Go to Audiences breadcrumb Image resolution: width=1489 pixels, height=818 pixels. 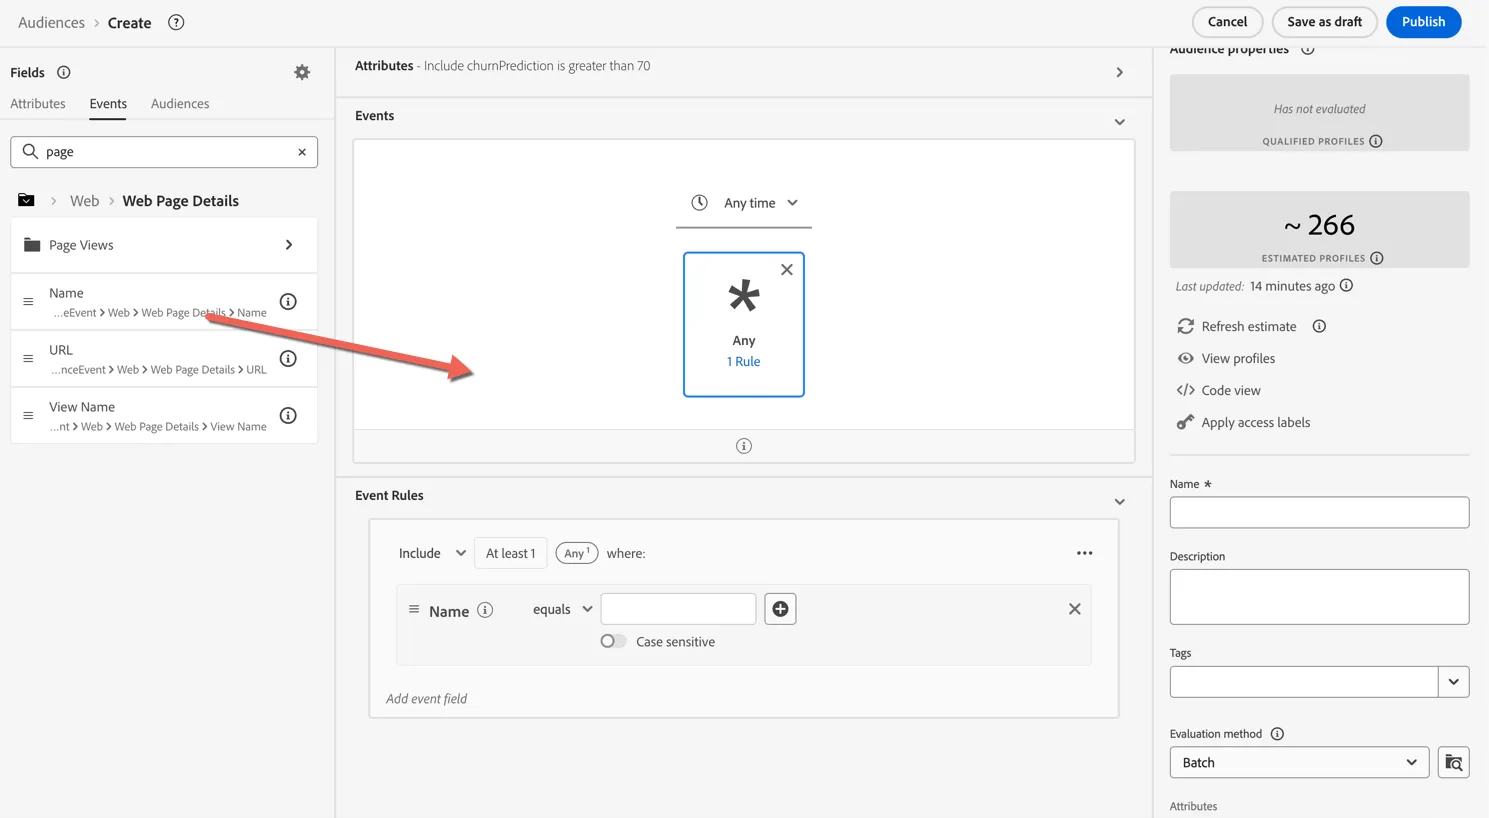click(51, 22)
